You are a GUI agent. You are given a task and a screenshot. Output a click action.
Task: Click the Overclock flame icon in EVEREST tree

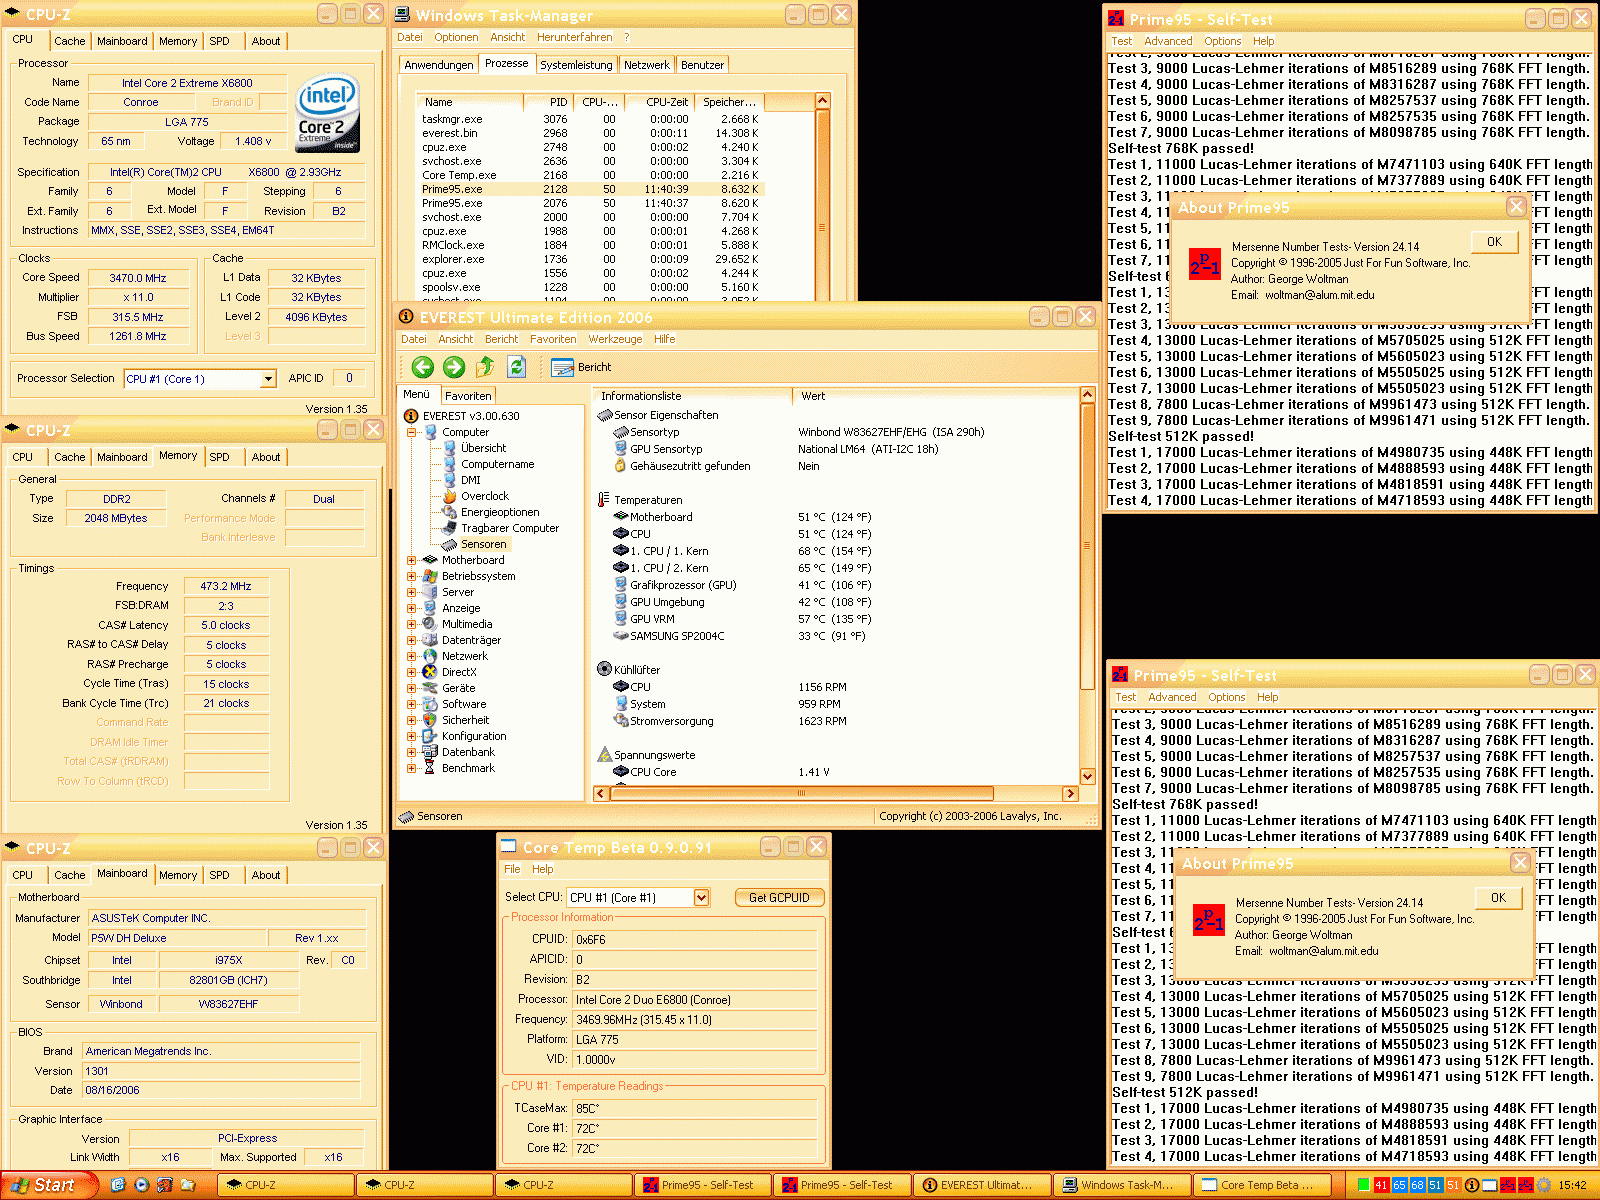(450, 496)
